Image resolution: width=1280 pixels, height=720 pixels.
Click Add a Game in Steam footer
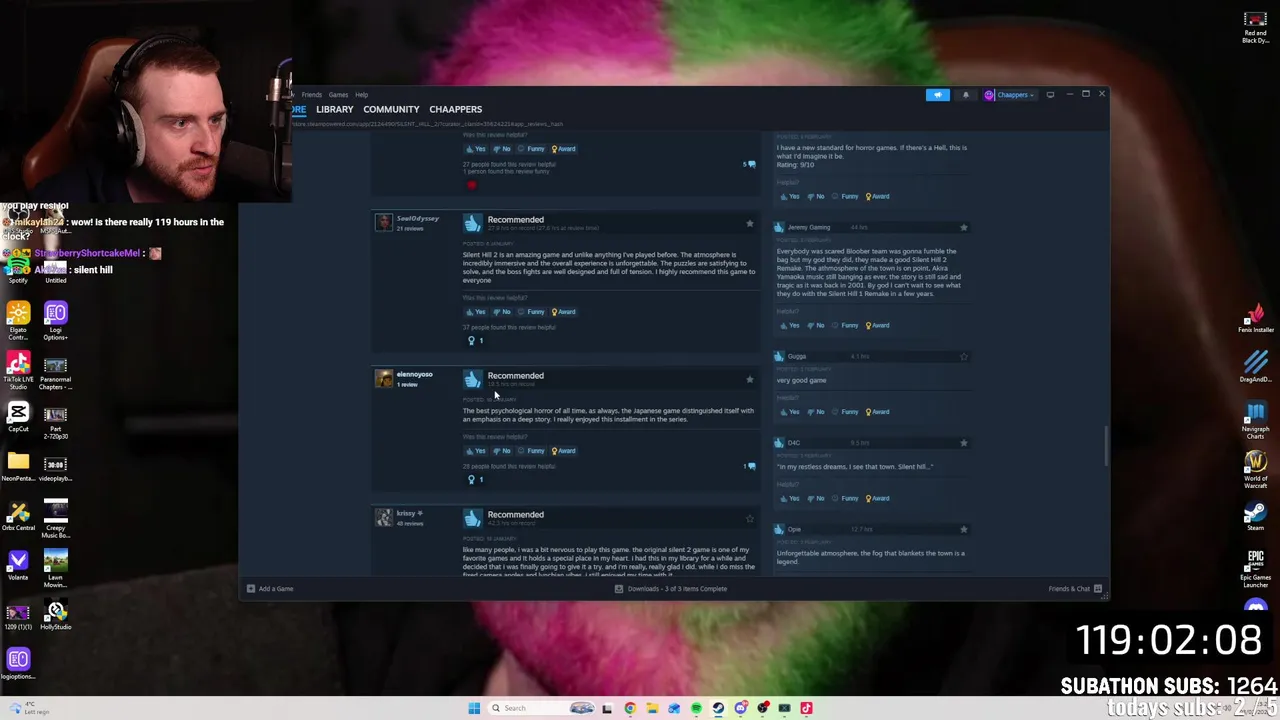point(270,589)
